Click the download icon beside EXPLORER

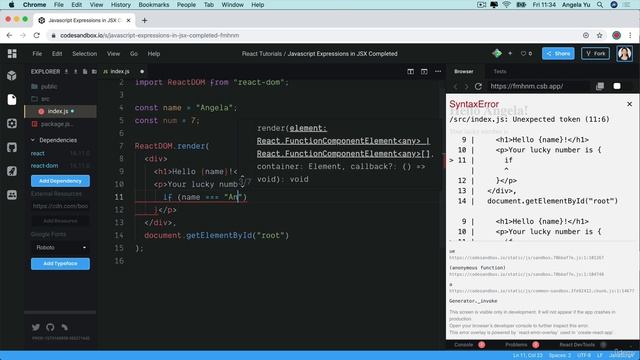coord(76,71)
